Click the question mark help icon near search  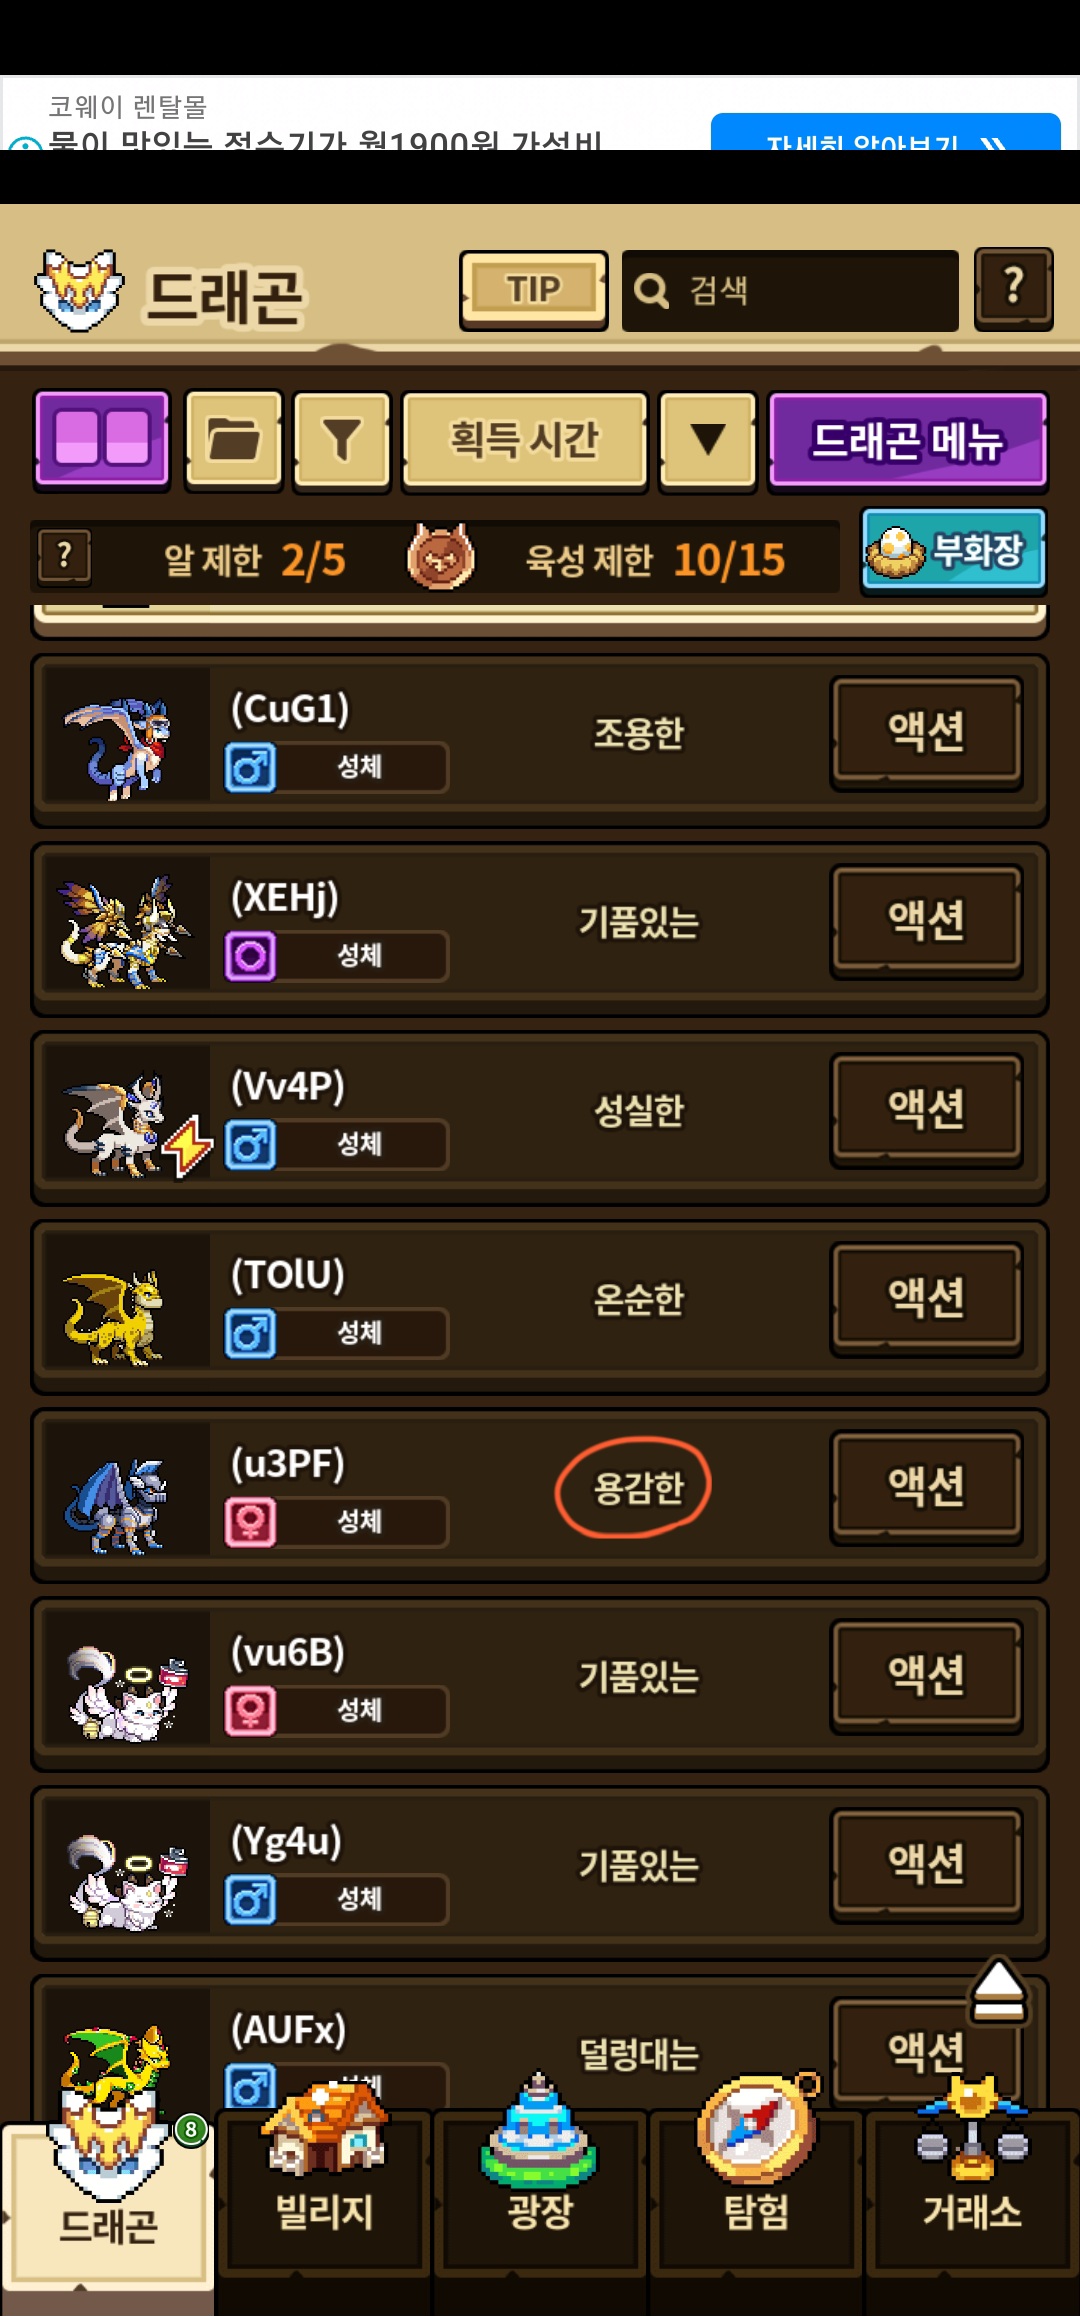point(1014,289)
